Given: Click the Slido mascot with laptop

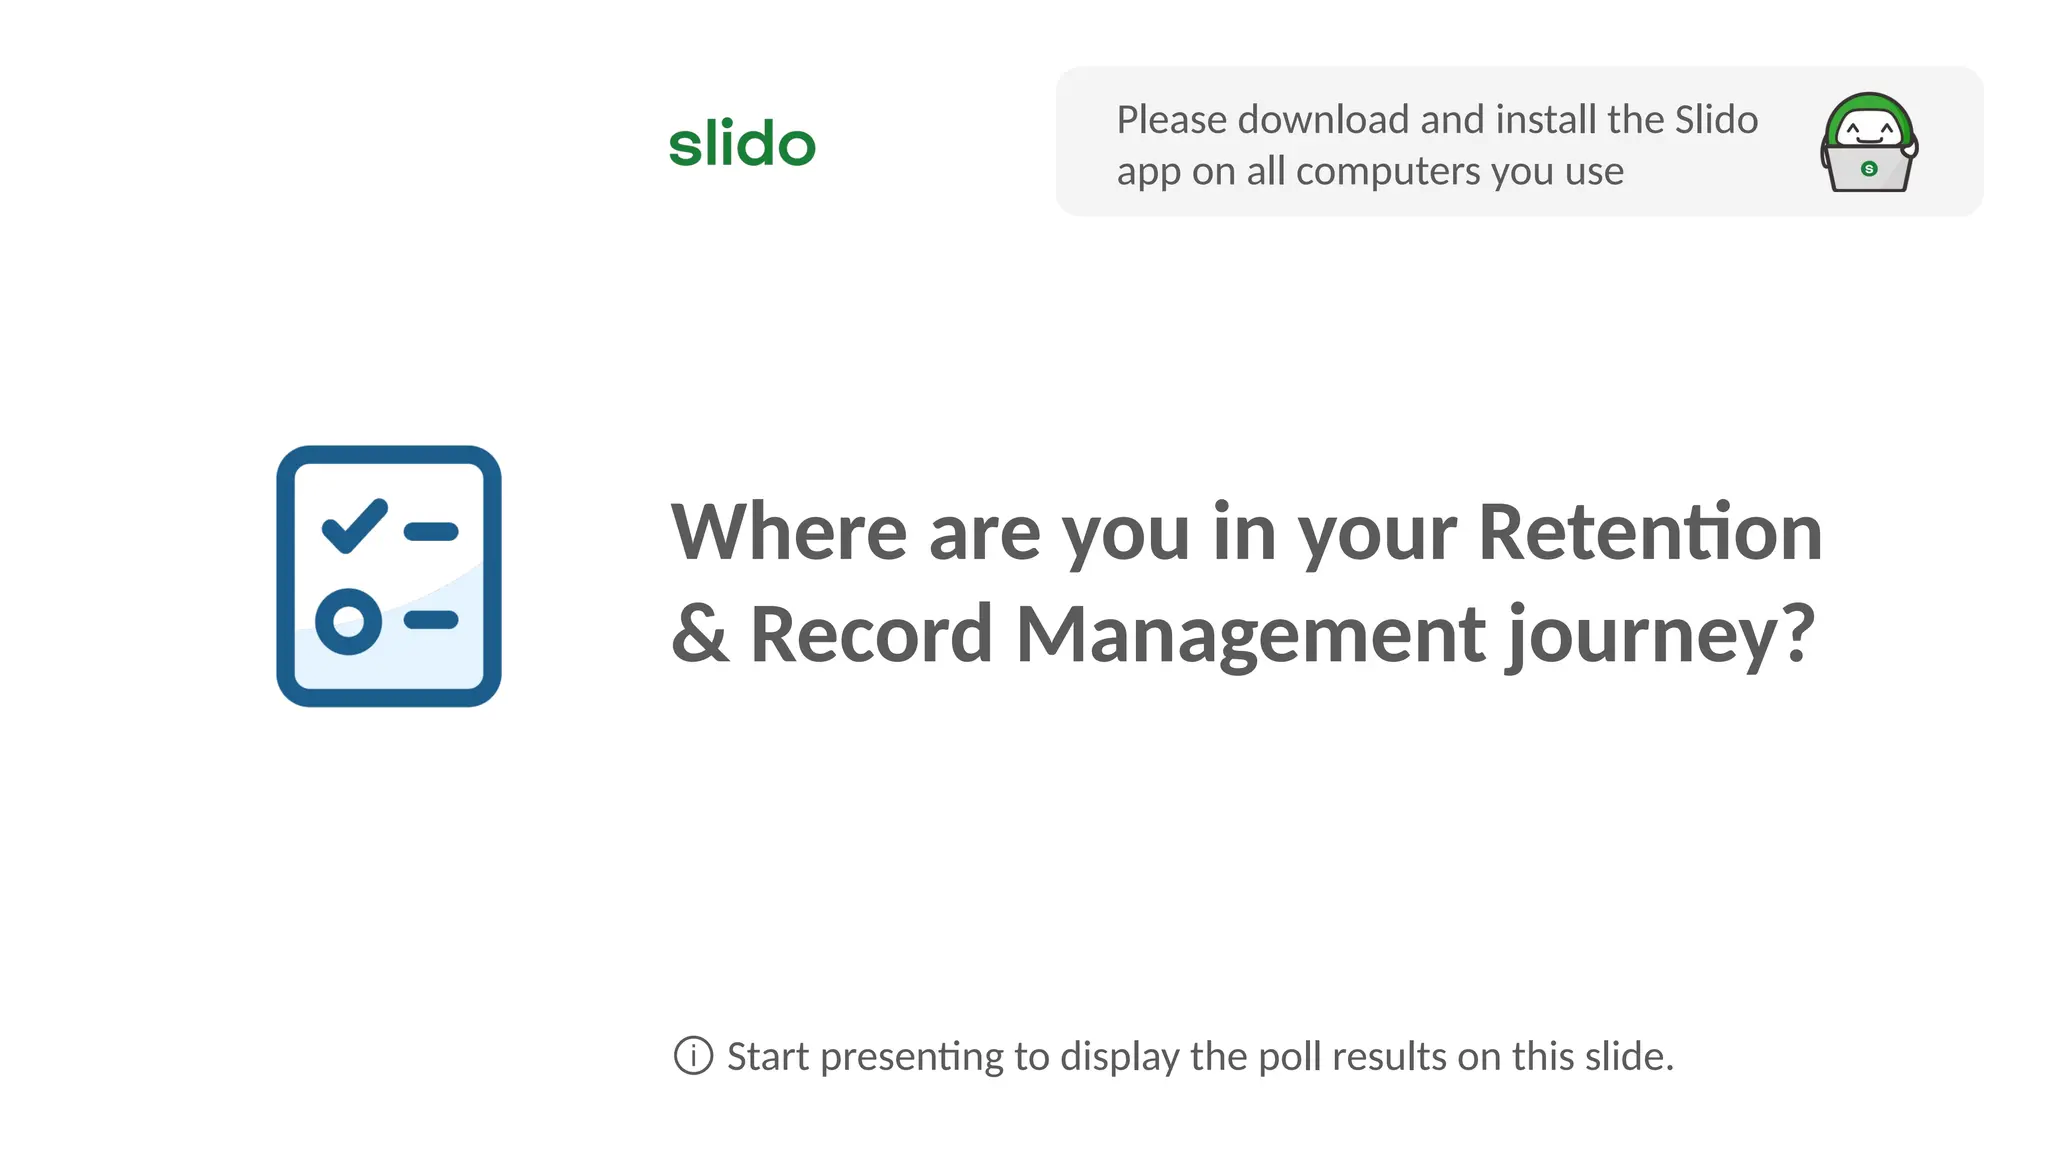Looking at the screenshot, I should tap(1868, 142).
